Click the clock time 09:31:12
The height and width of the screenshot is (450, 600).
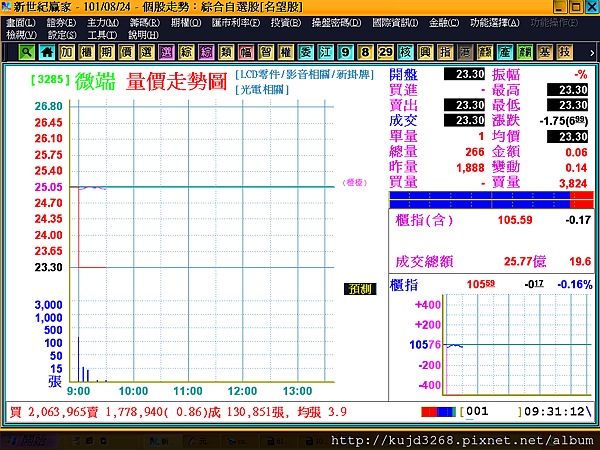pyautogui.click(x=554, y=412)
